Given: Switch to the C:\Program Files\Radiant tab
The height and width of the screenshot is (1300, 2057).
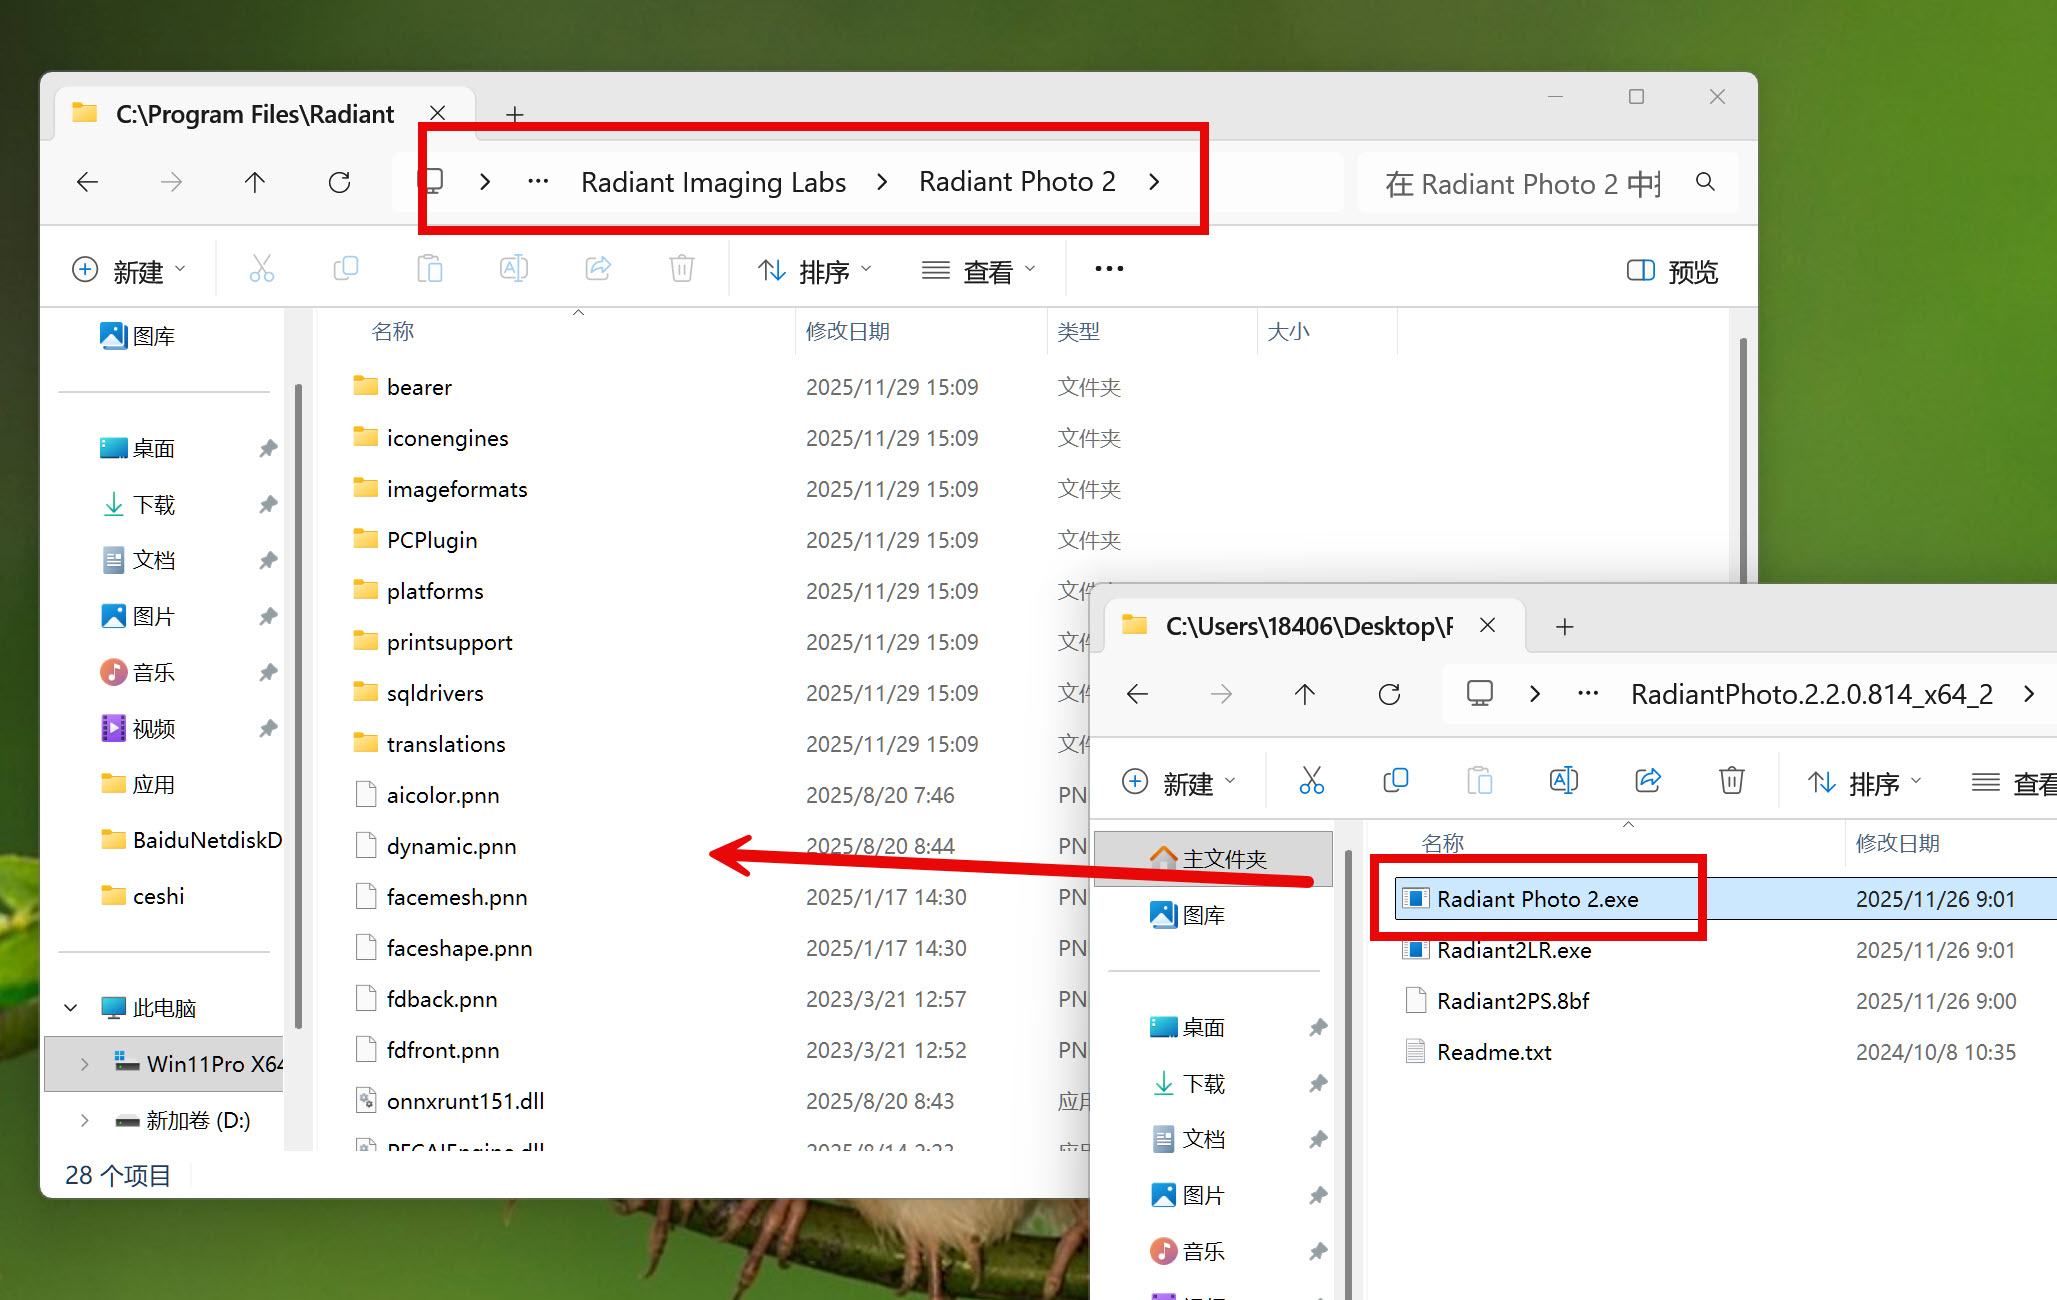Looking at the screenshot, I should tap(254, 114).
